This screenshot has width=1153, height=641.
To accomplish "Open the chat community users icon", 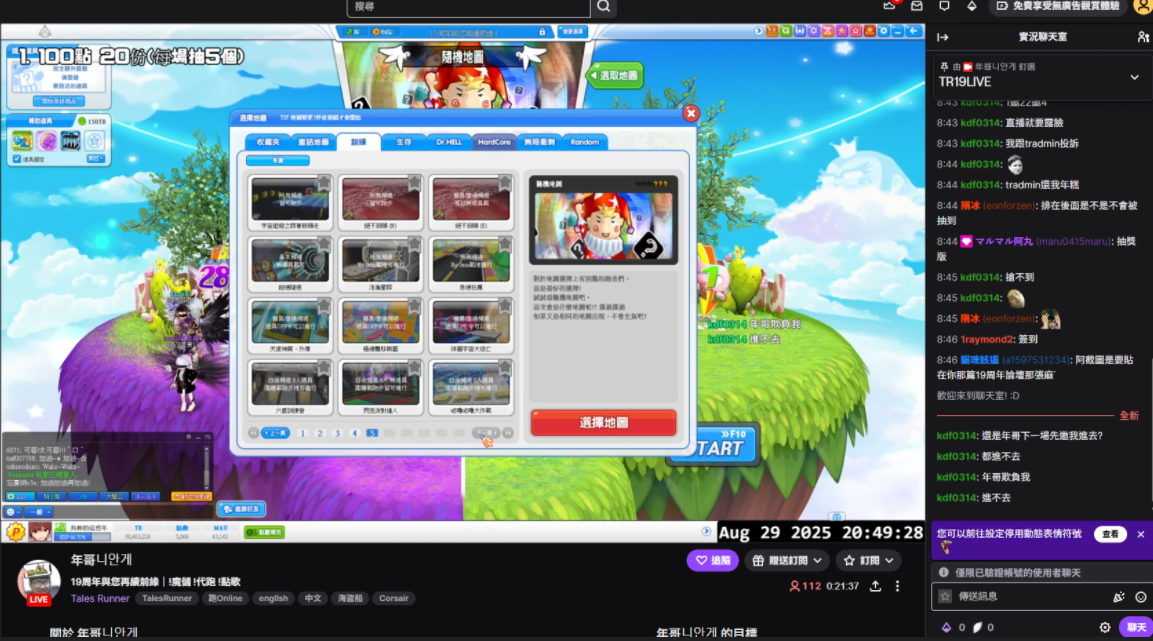I will click(1142, 37).
